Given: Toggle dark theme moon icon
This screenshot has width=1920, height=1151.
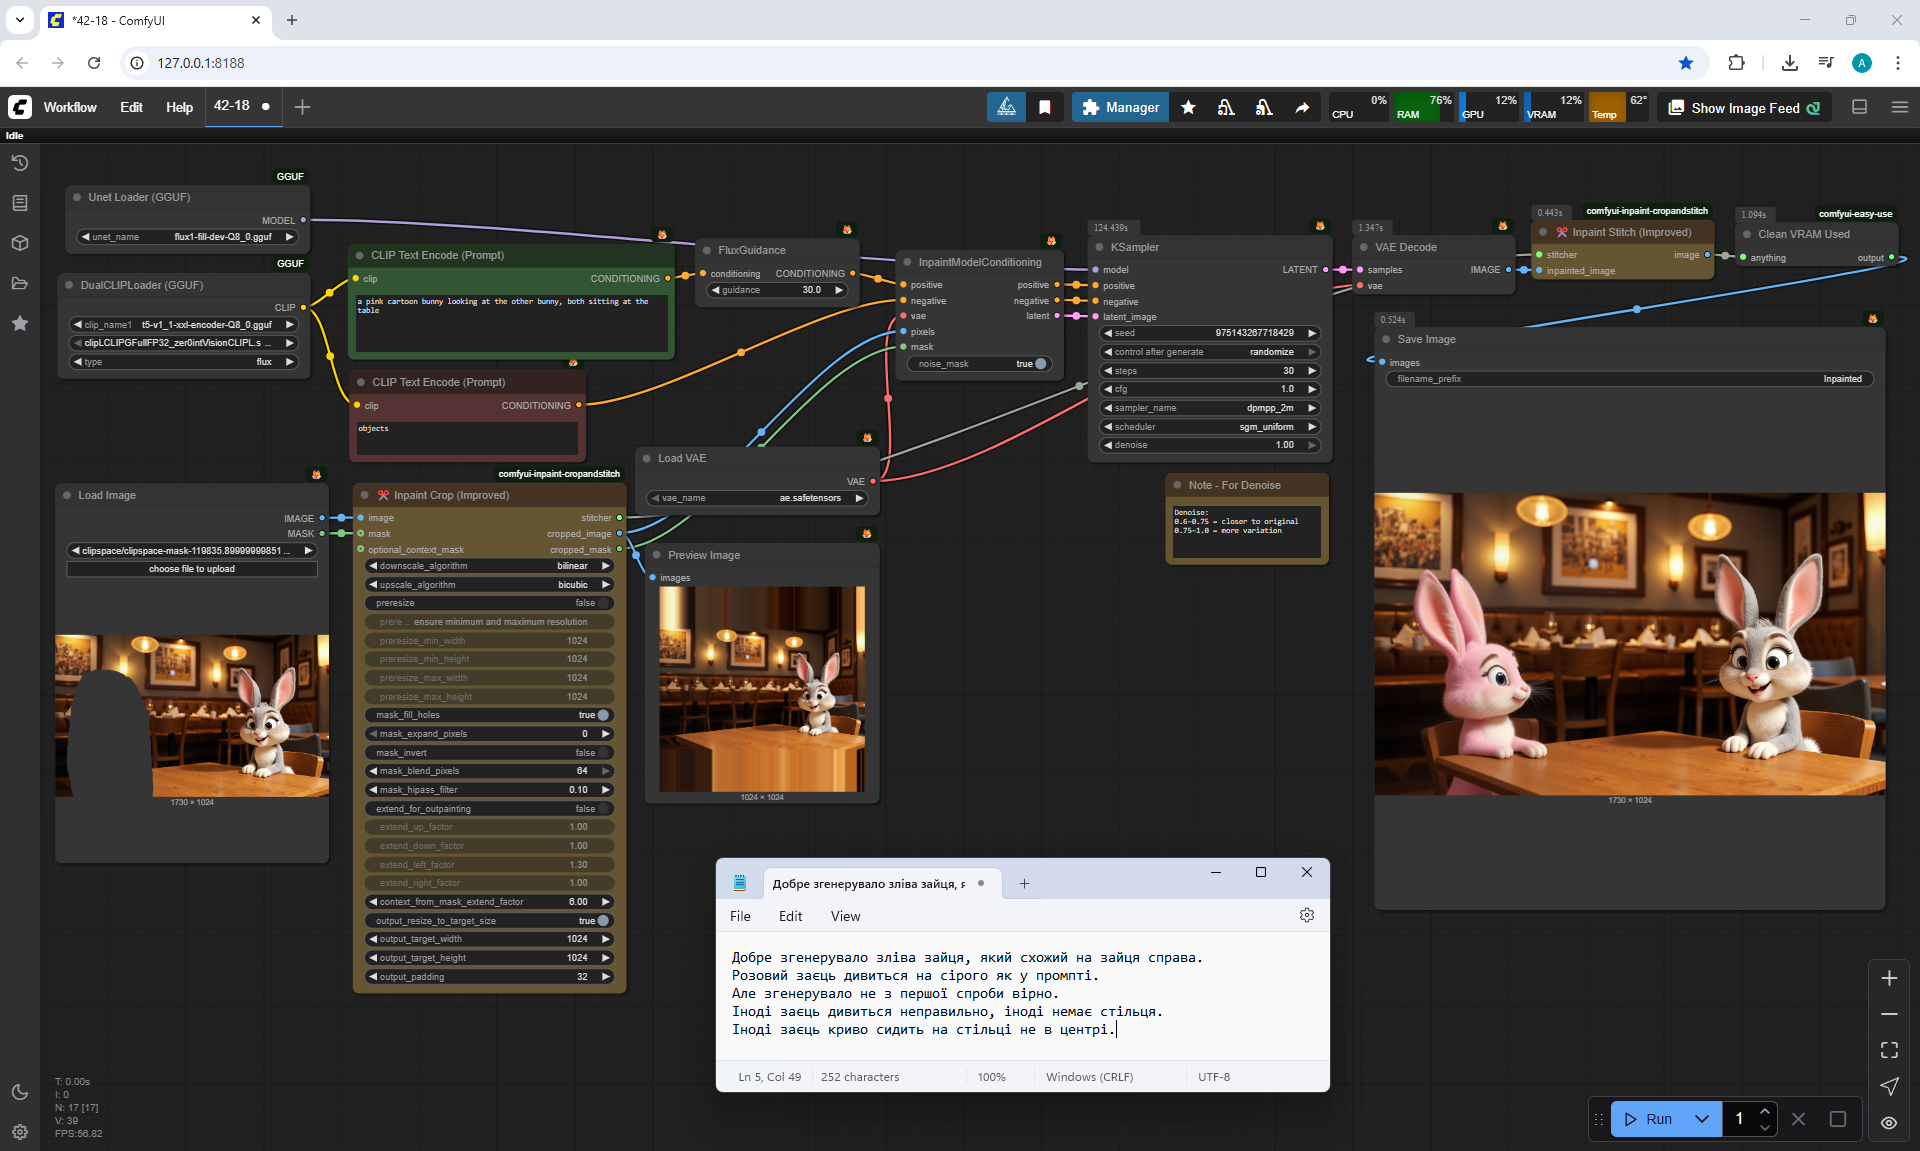Looking at the screenshot, I should 20,1092.
